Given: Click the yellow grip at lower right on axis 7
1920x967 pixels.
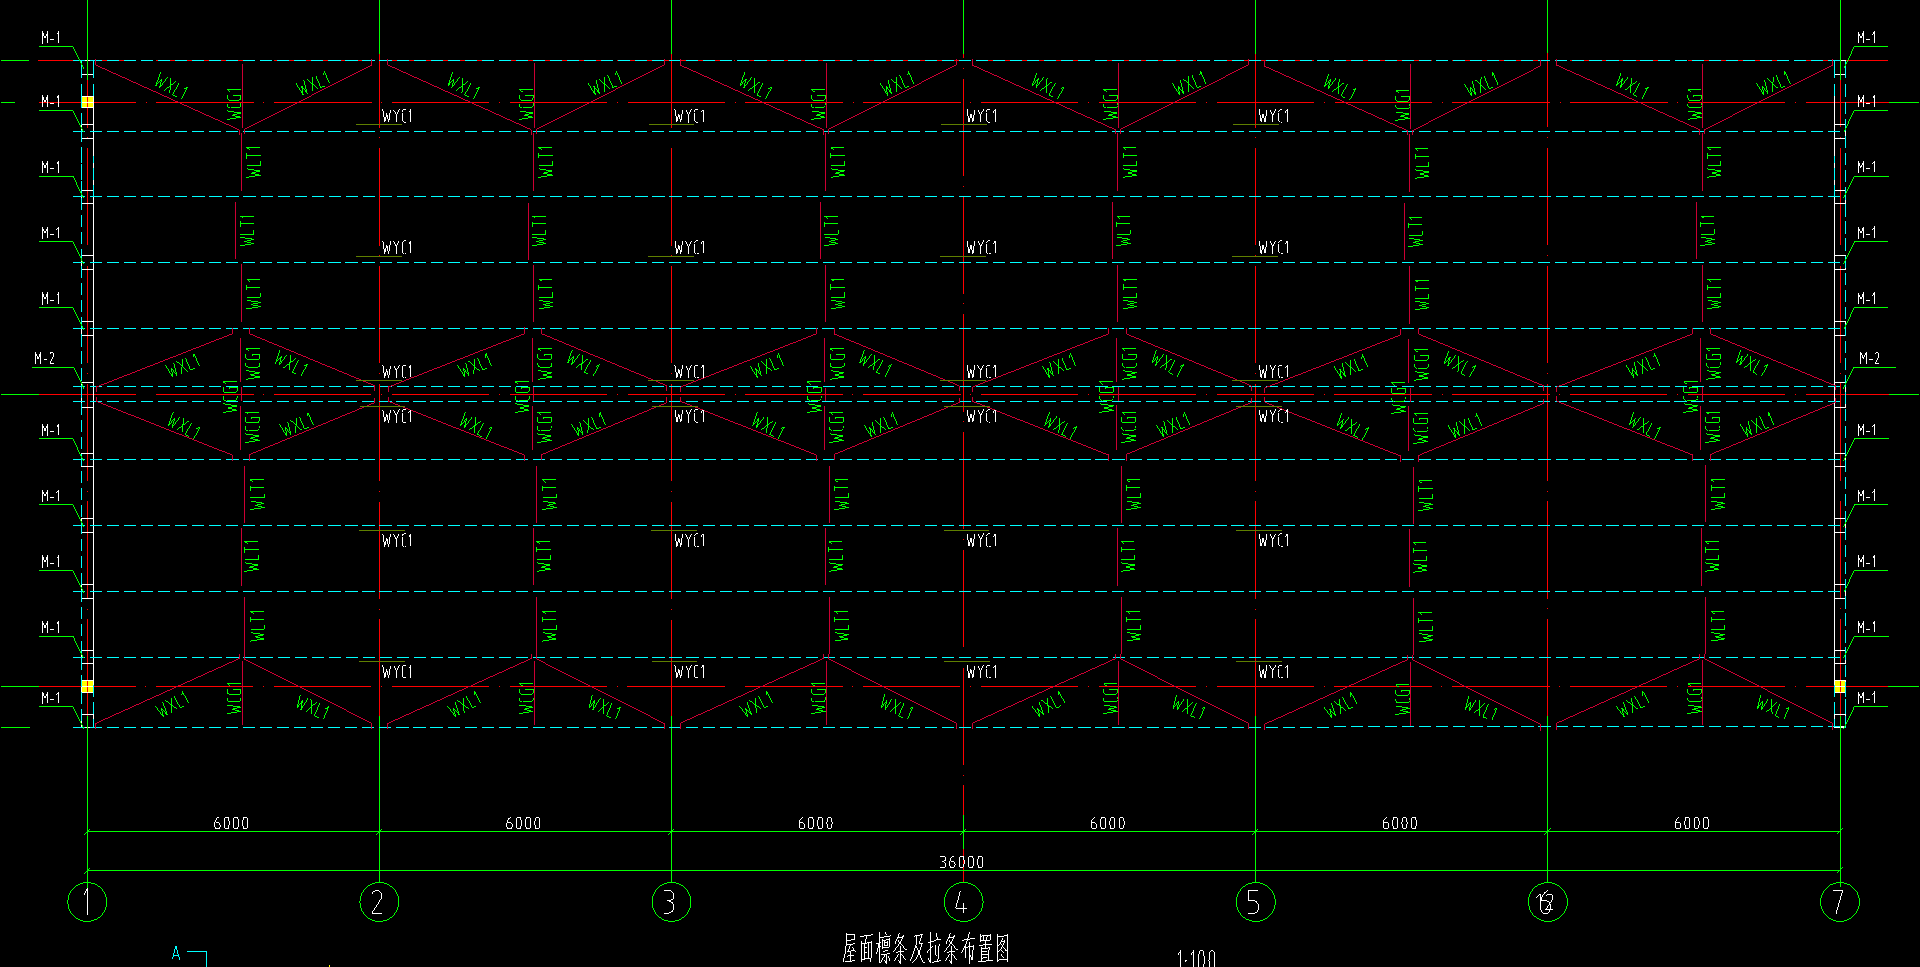Looking at the screenshot, I should [1839, 686].
